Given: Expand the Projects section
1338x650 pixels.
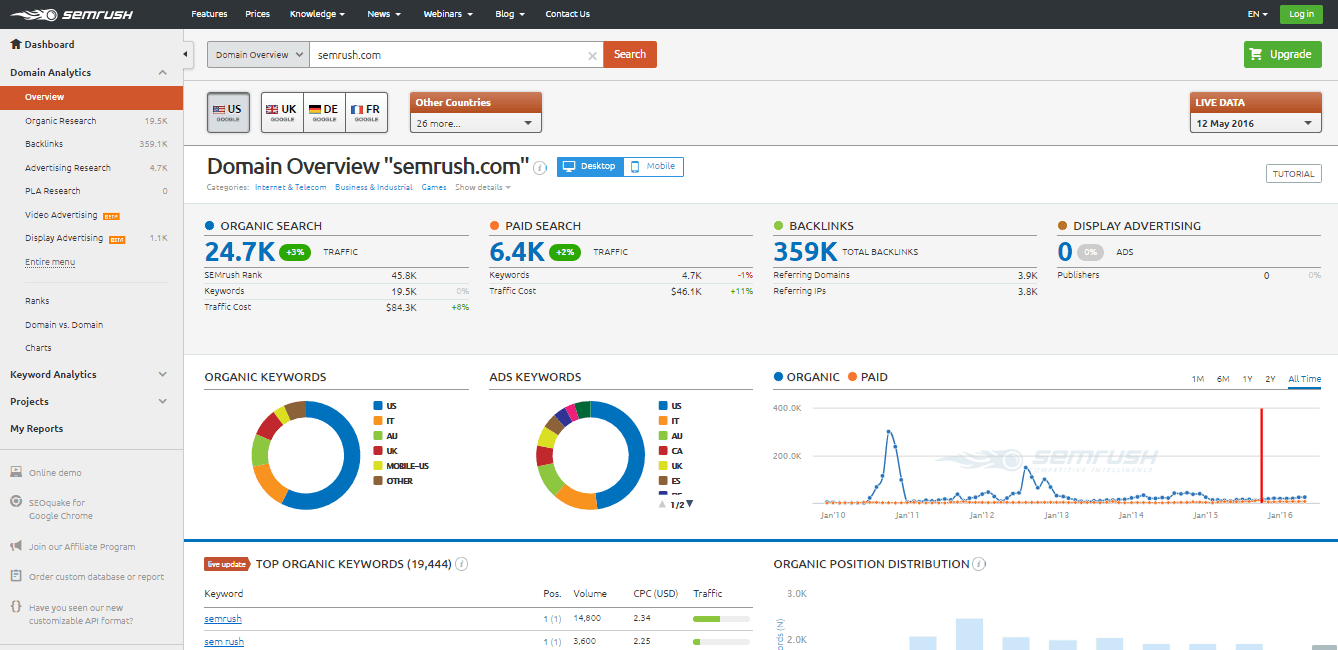Looking at the screenshot, I should pos(163,402).
